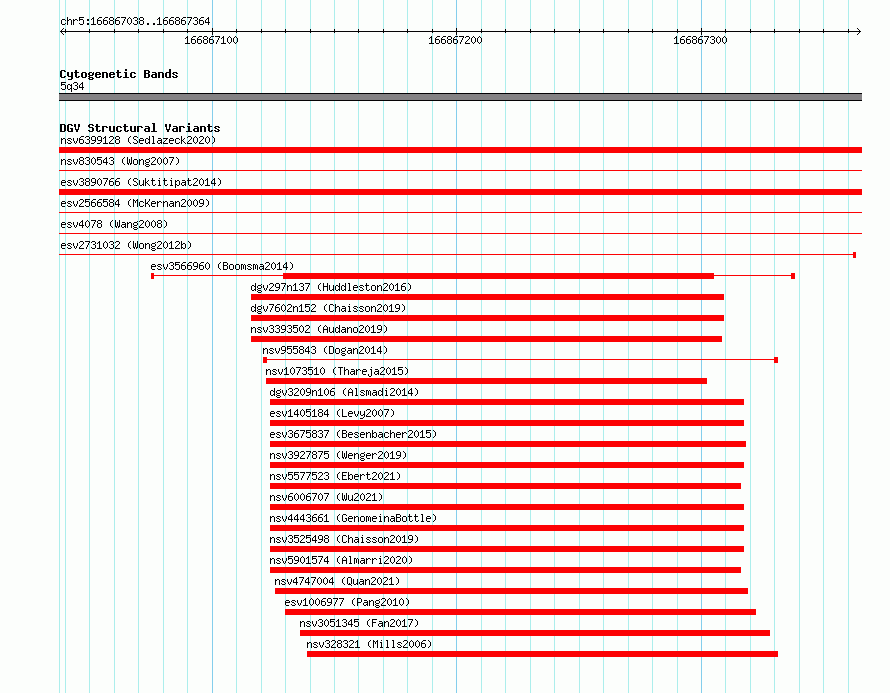Click the left arrow of the coordinate ruler
The width and height of the screenshot is (890, 693).
63,31
